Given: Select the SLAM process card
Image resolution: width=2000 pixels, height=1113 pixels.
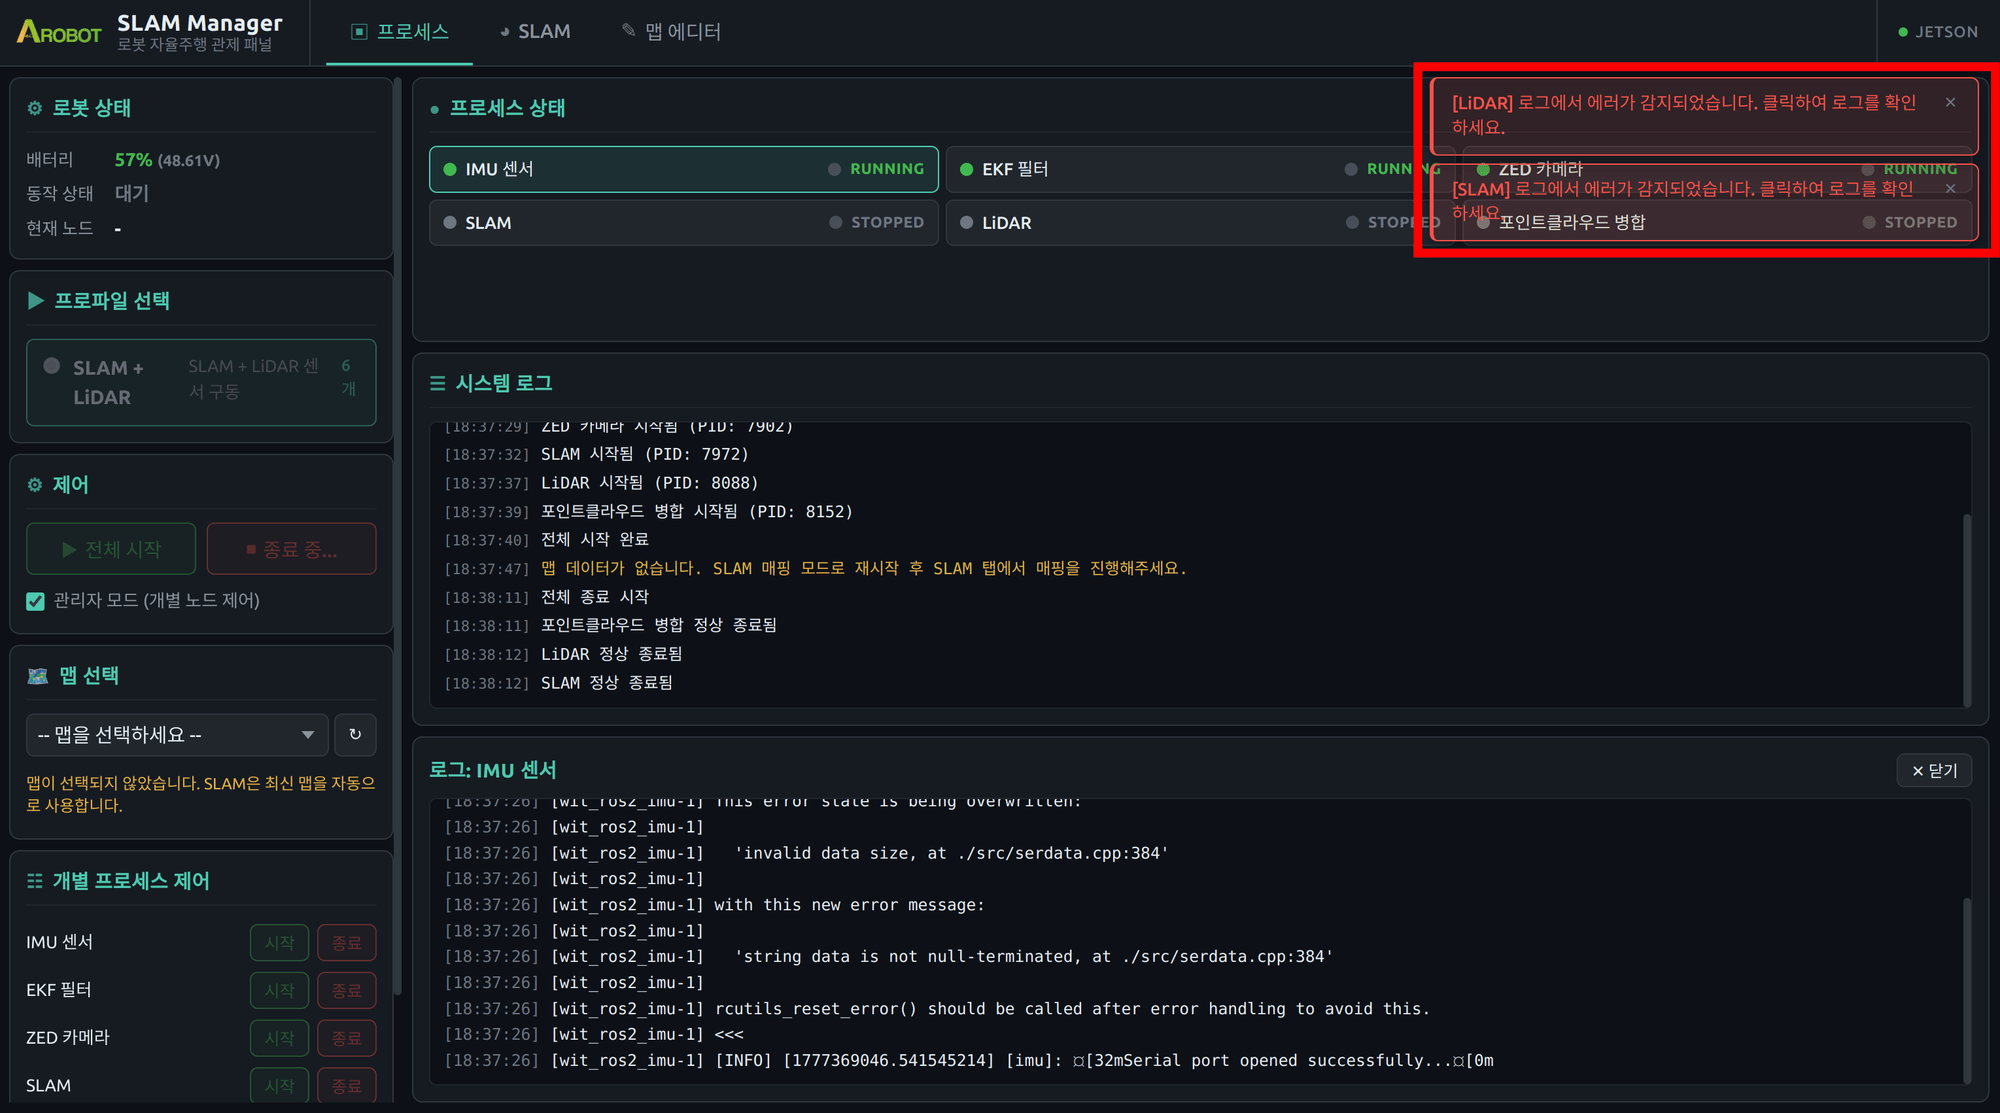Looking at the screenshot, I should [x=684, y=222].
